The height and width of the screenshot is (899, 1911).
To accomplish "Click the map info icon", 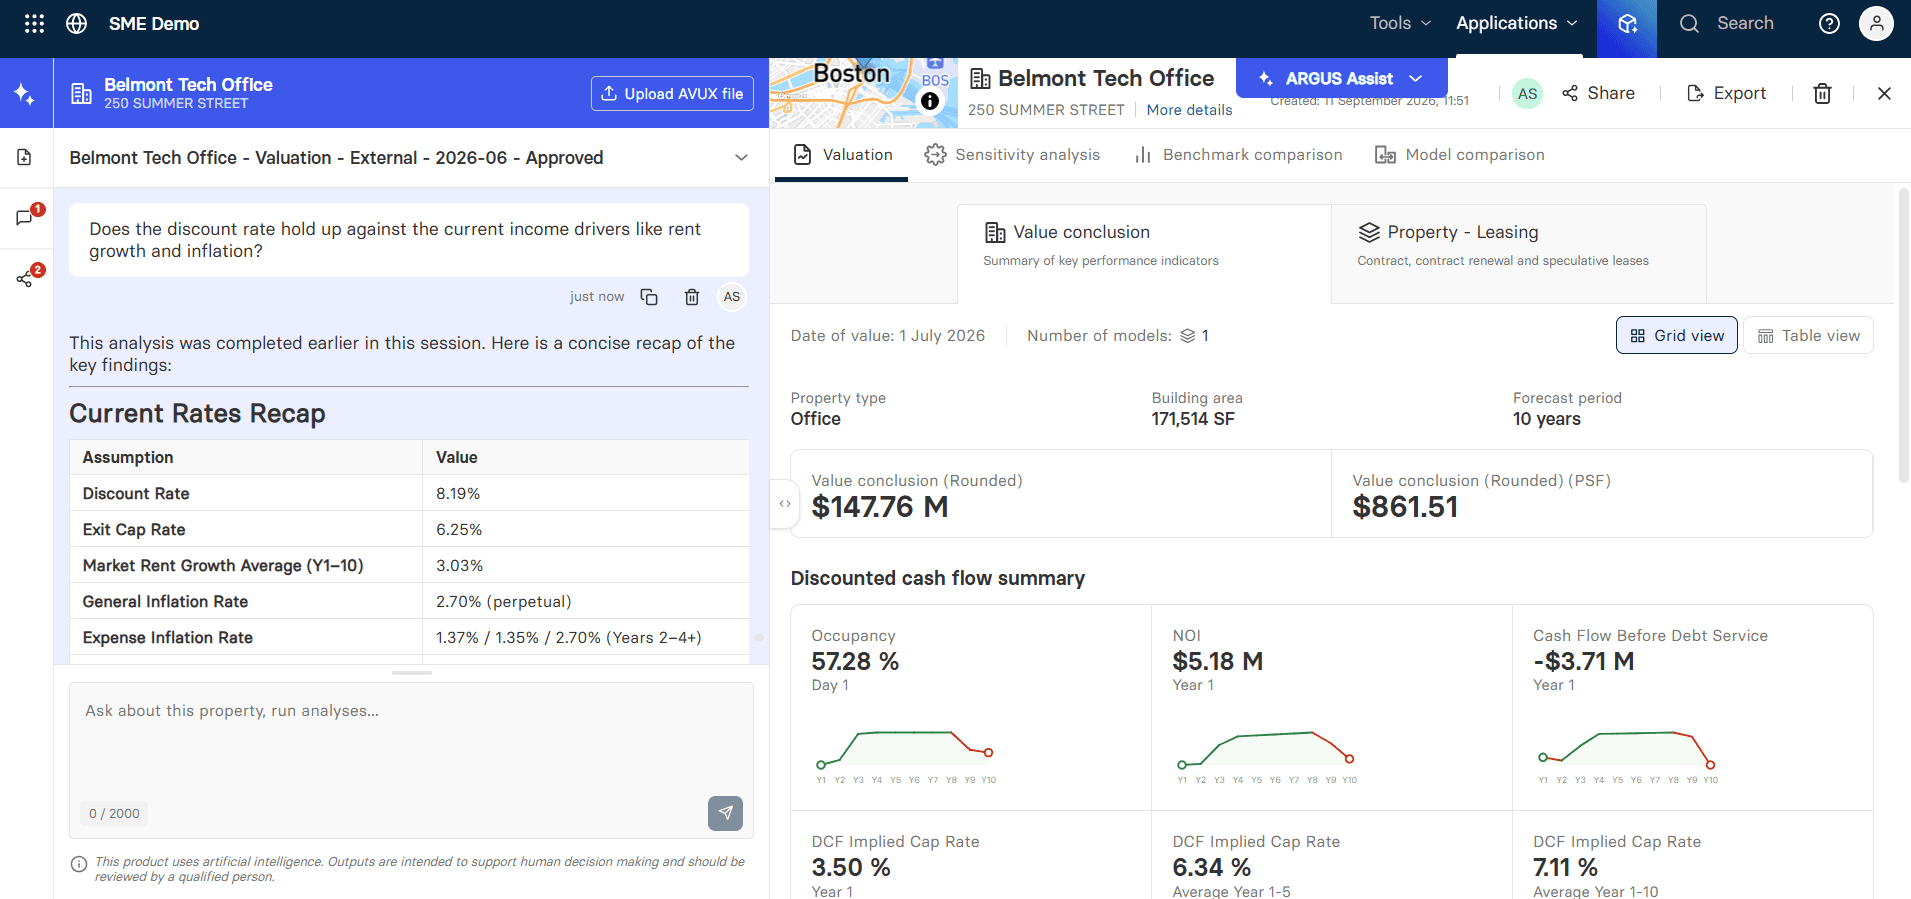I will tap(930, 101).
